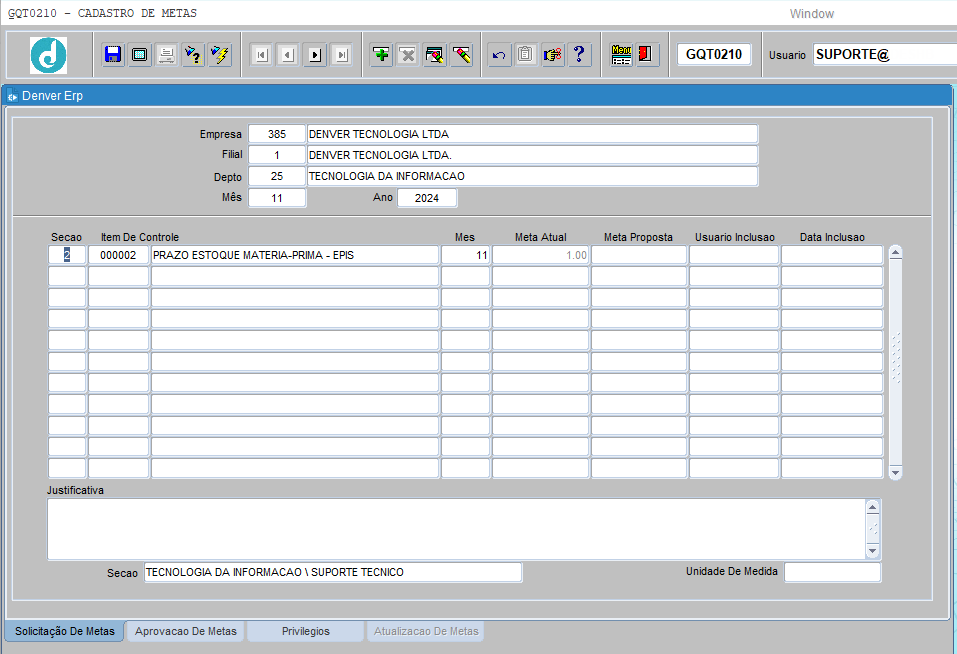Click the enter query flashlight icon
The width and height of the screenshot is (957, 654).
(x=193, y=55)
